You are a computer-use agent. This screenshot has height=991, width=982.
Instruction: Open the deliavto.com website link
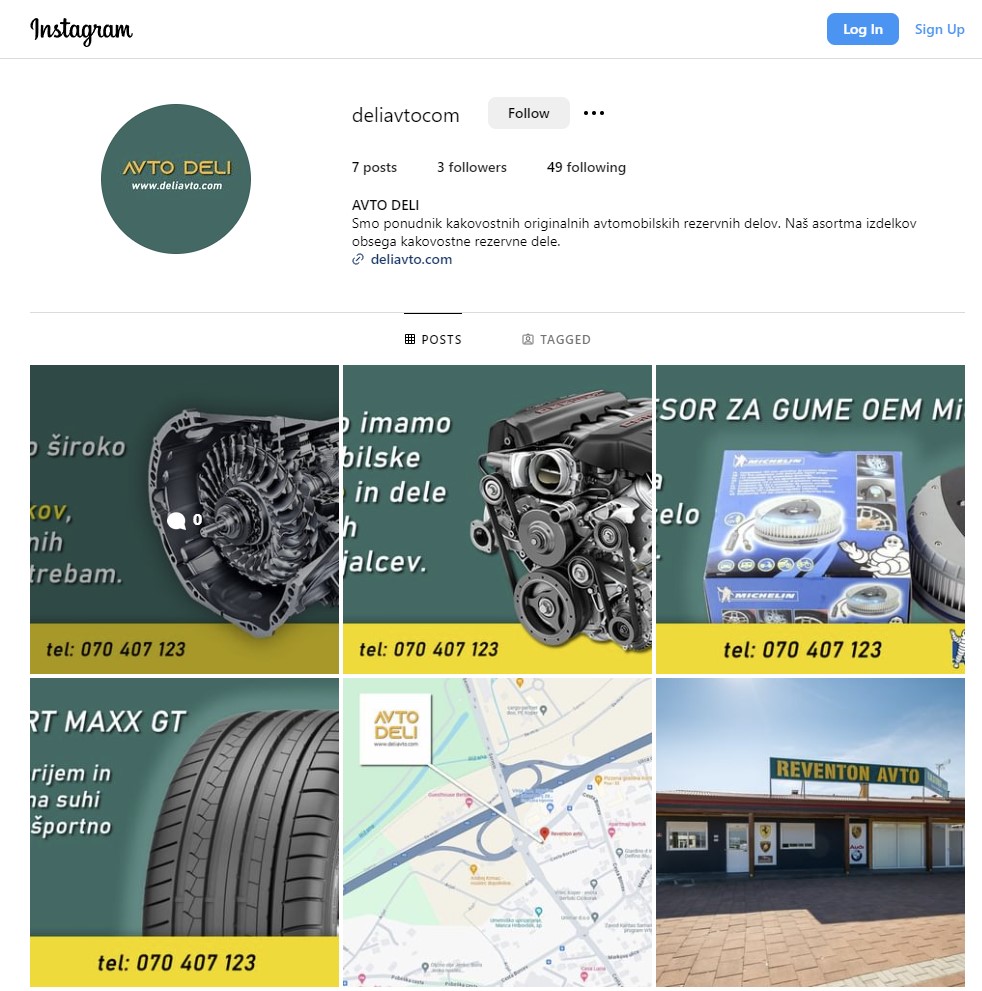(x=411, y=259)
